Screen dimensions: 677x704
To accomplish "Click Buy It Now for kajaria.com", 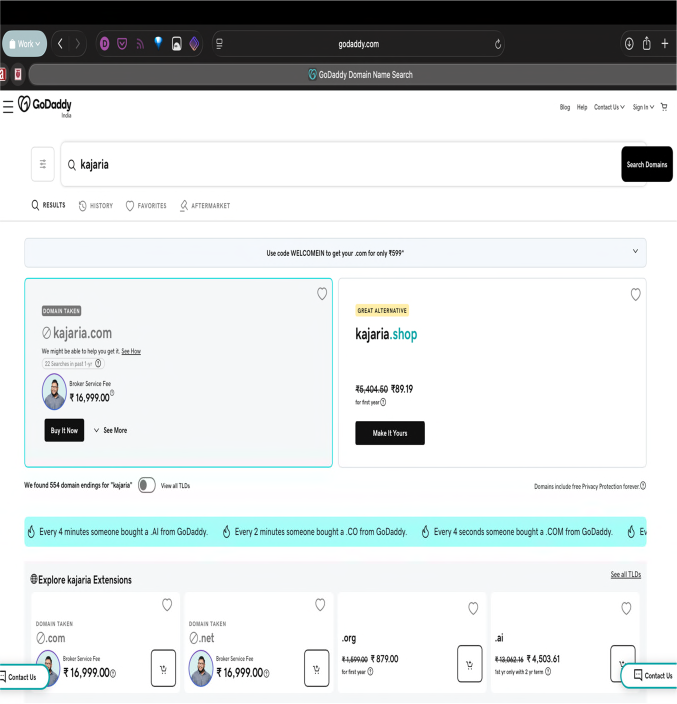I will click(x=64, y=430).
